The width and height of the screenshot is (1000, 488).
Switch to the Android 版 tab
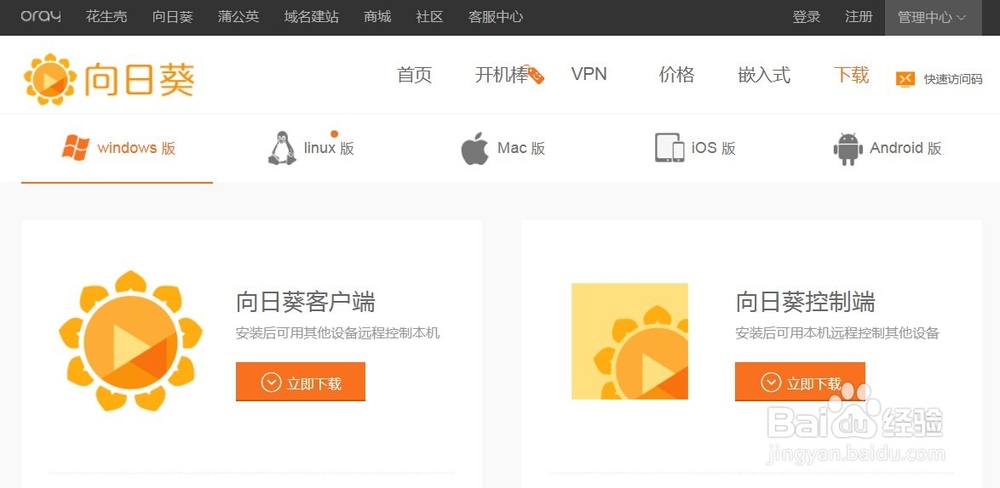(888, 149)
